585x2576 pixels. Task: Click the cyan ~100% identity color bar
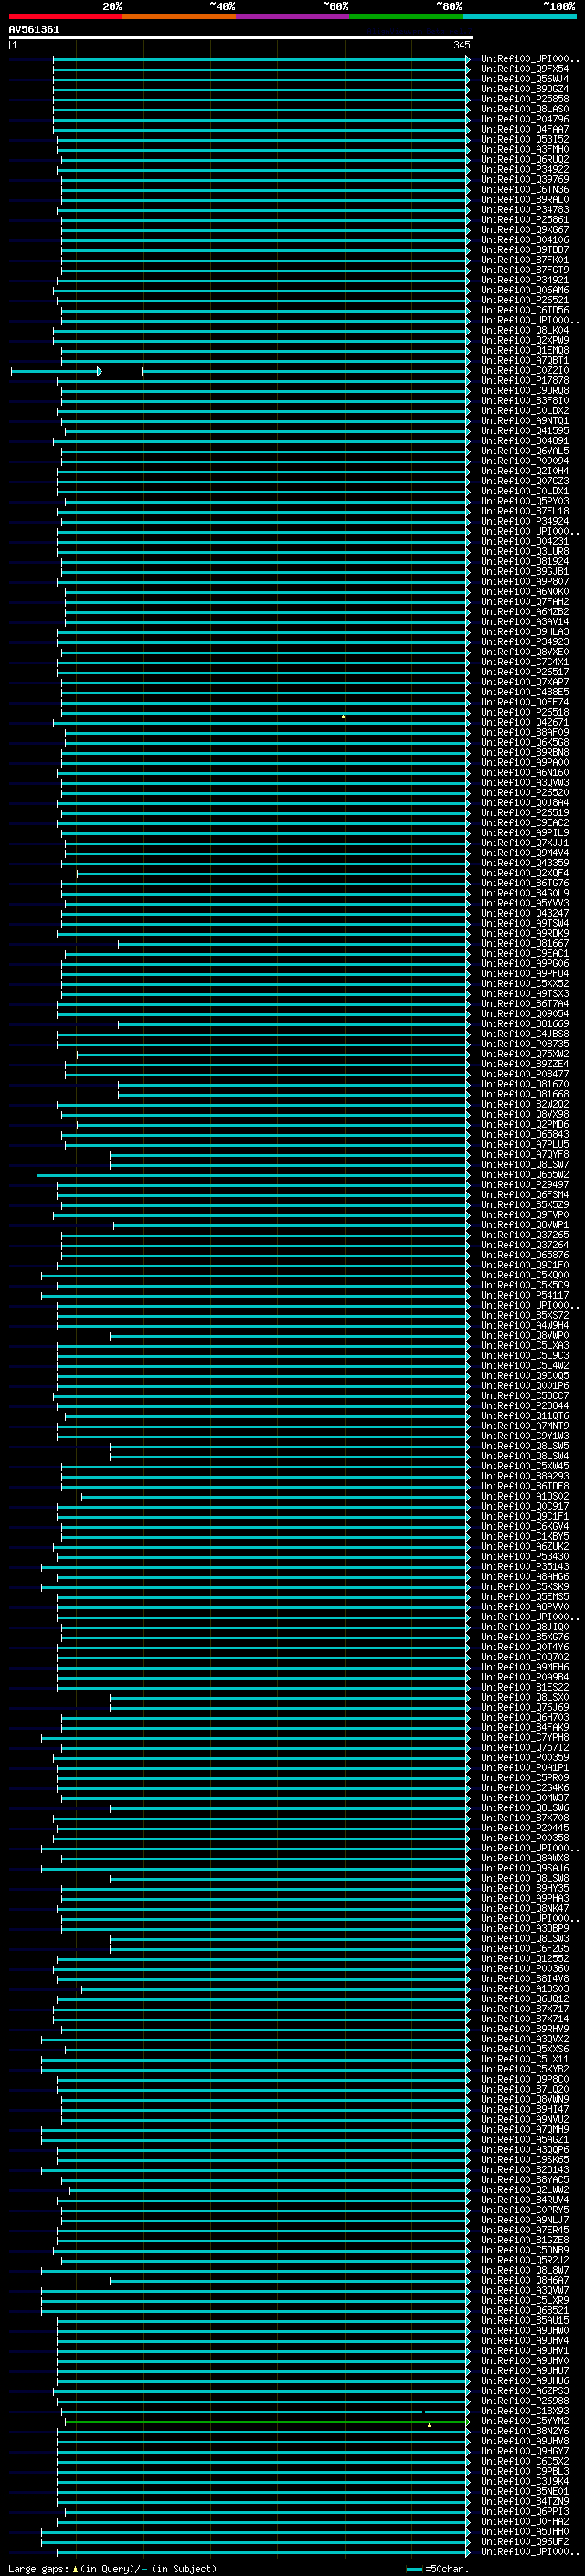519,16
